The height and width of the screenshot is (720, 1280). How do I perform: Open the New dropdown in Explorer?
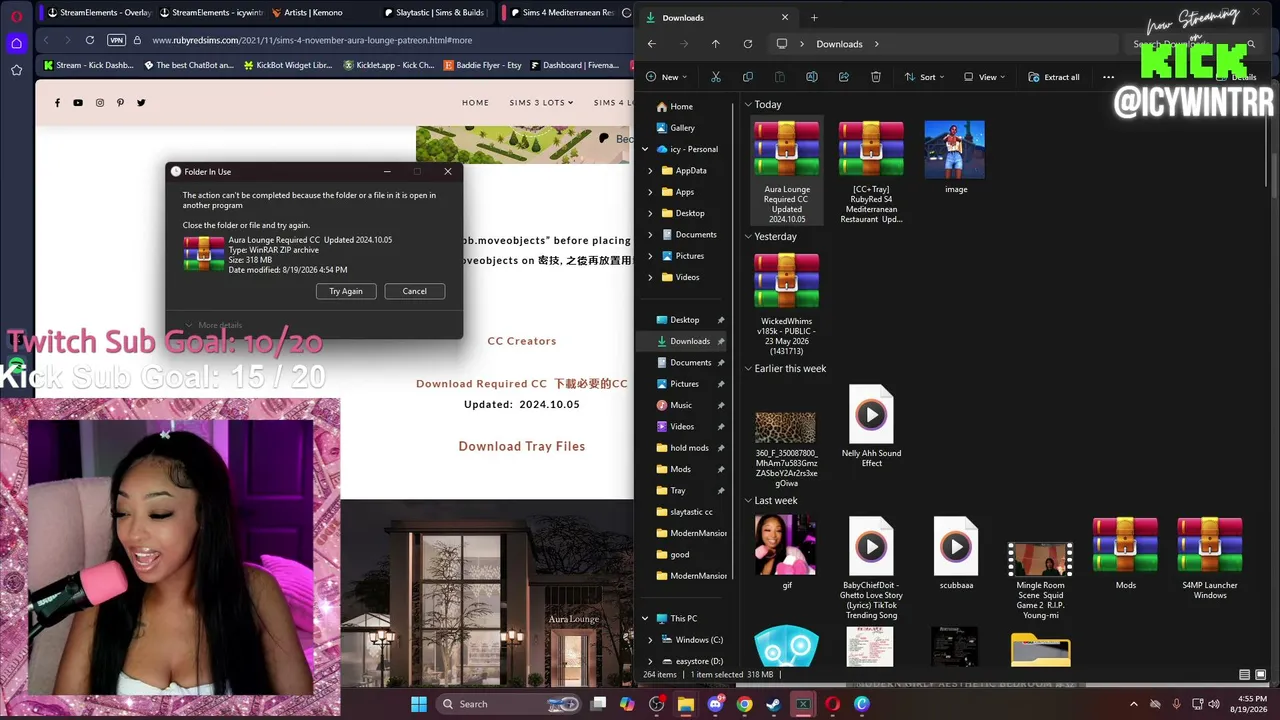point(669,77)
